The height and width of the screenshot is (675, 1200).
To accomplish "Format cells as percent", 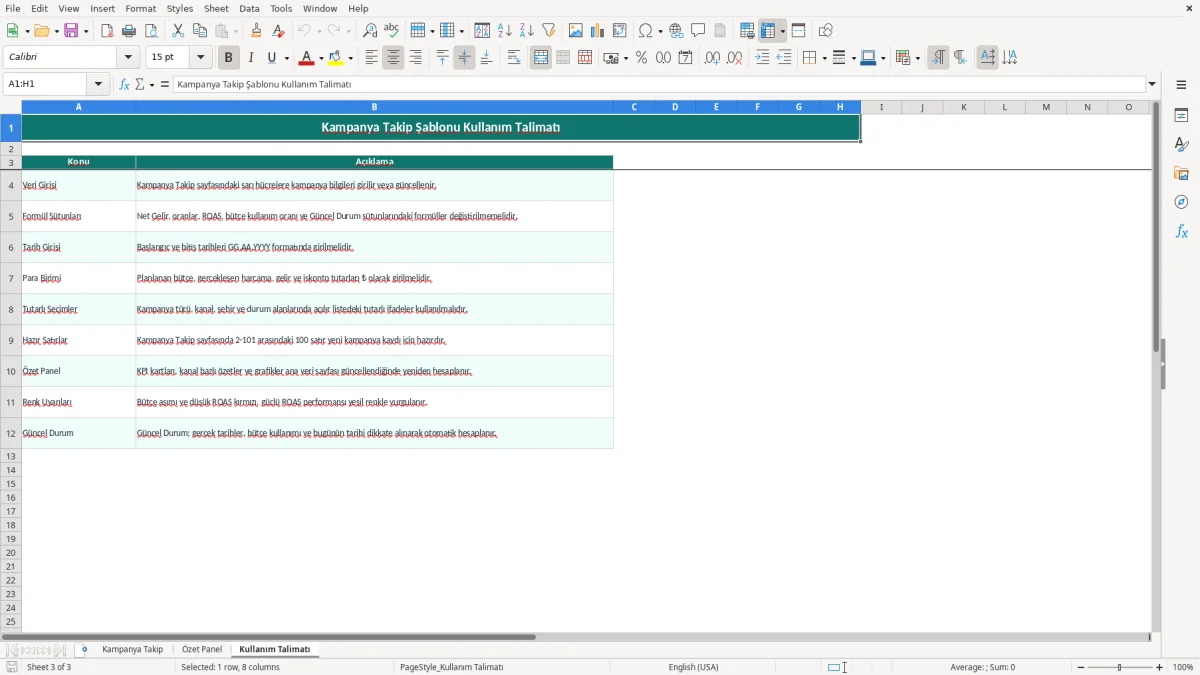I will tap(641, 58).
